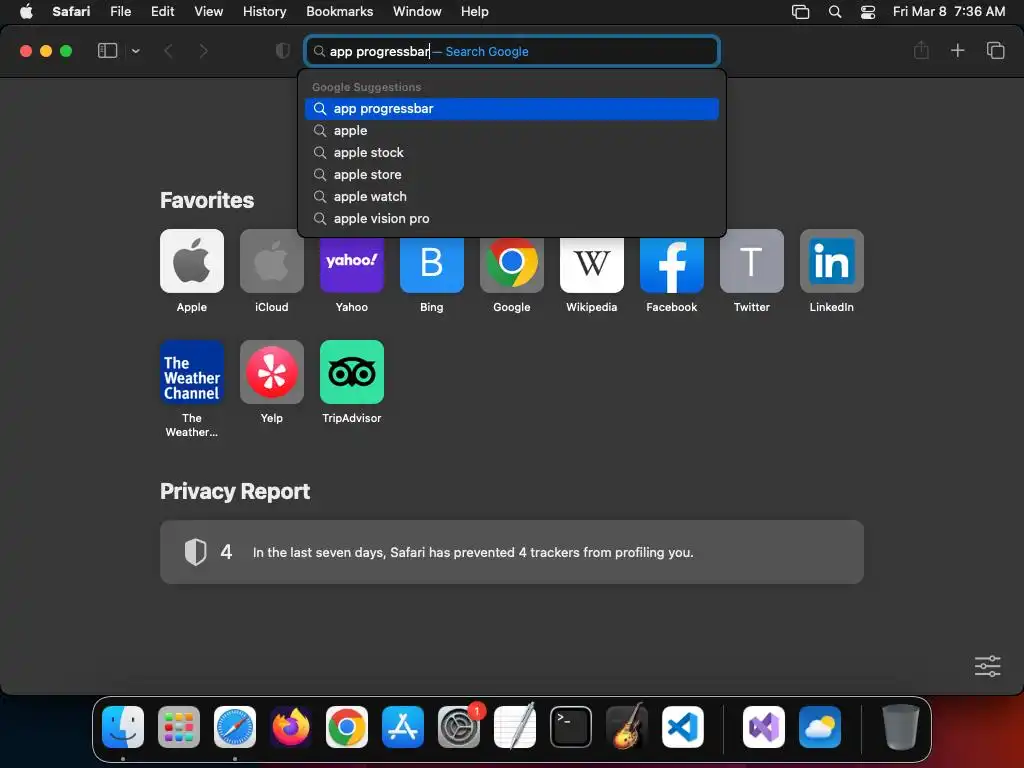
Task: Open the Bing favorite
Action: [x=432, y=264]
